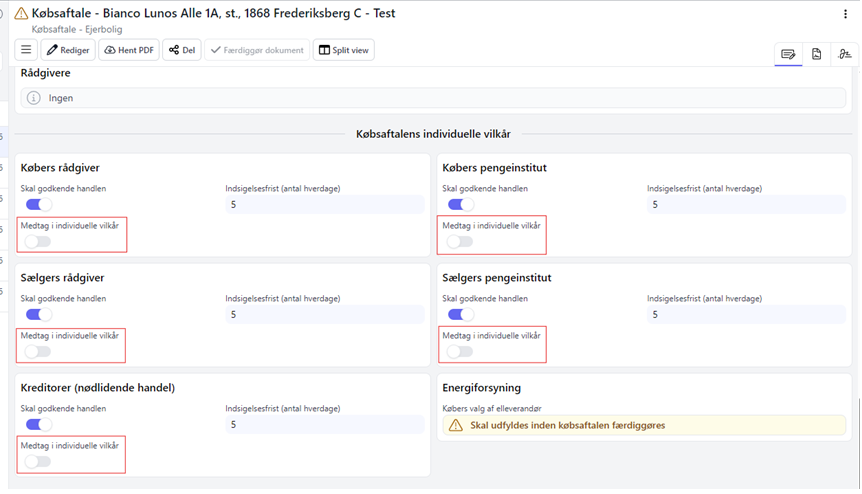Enable Medtag i individuelle vilkår for Kreditorer
Viewport: 862px width, 494px height.
(x=38, y=461)
